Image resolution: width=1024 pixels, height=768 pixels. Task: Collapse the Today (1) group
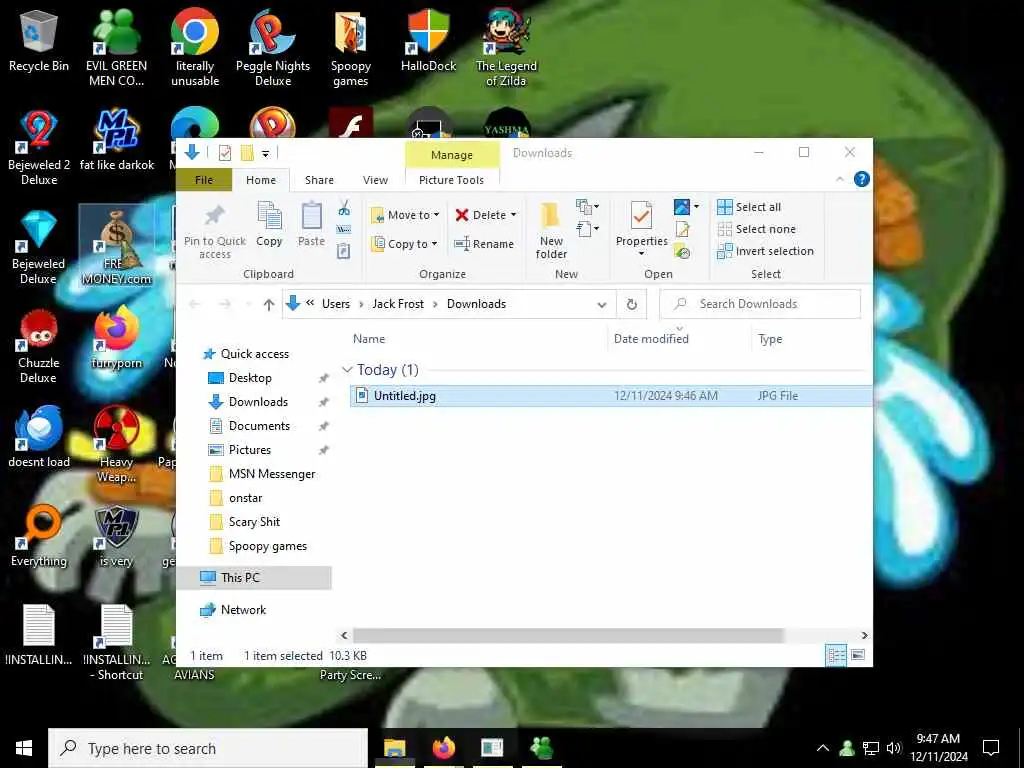[x=347, y=370]
